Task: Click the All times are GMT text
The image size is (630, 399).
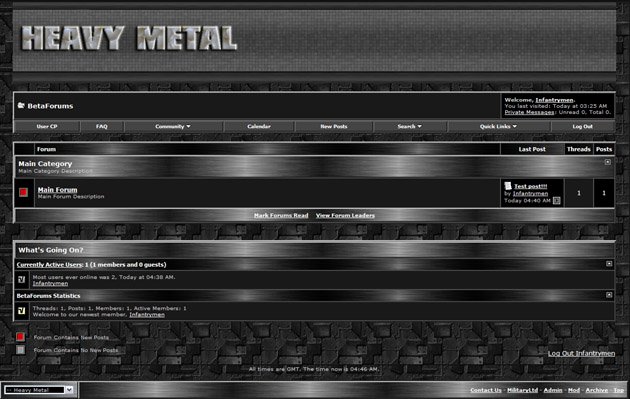Action: point(313,369)
